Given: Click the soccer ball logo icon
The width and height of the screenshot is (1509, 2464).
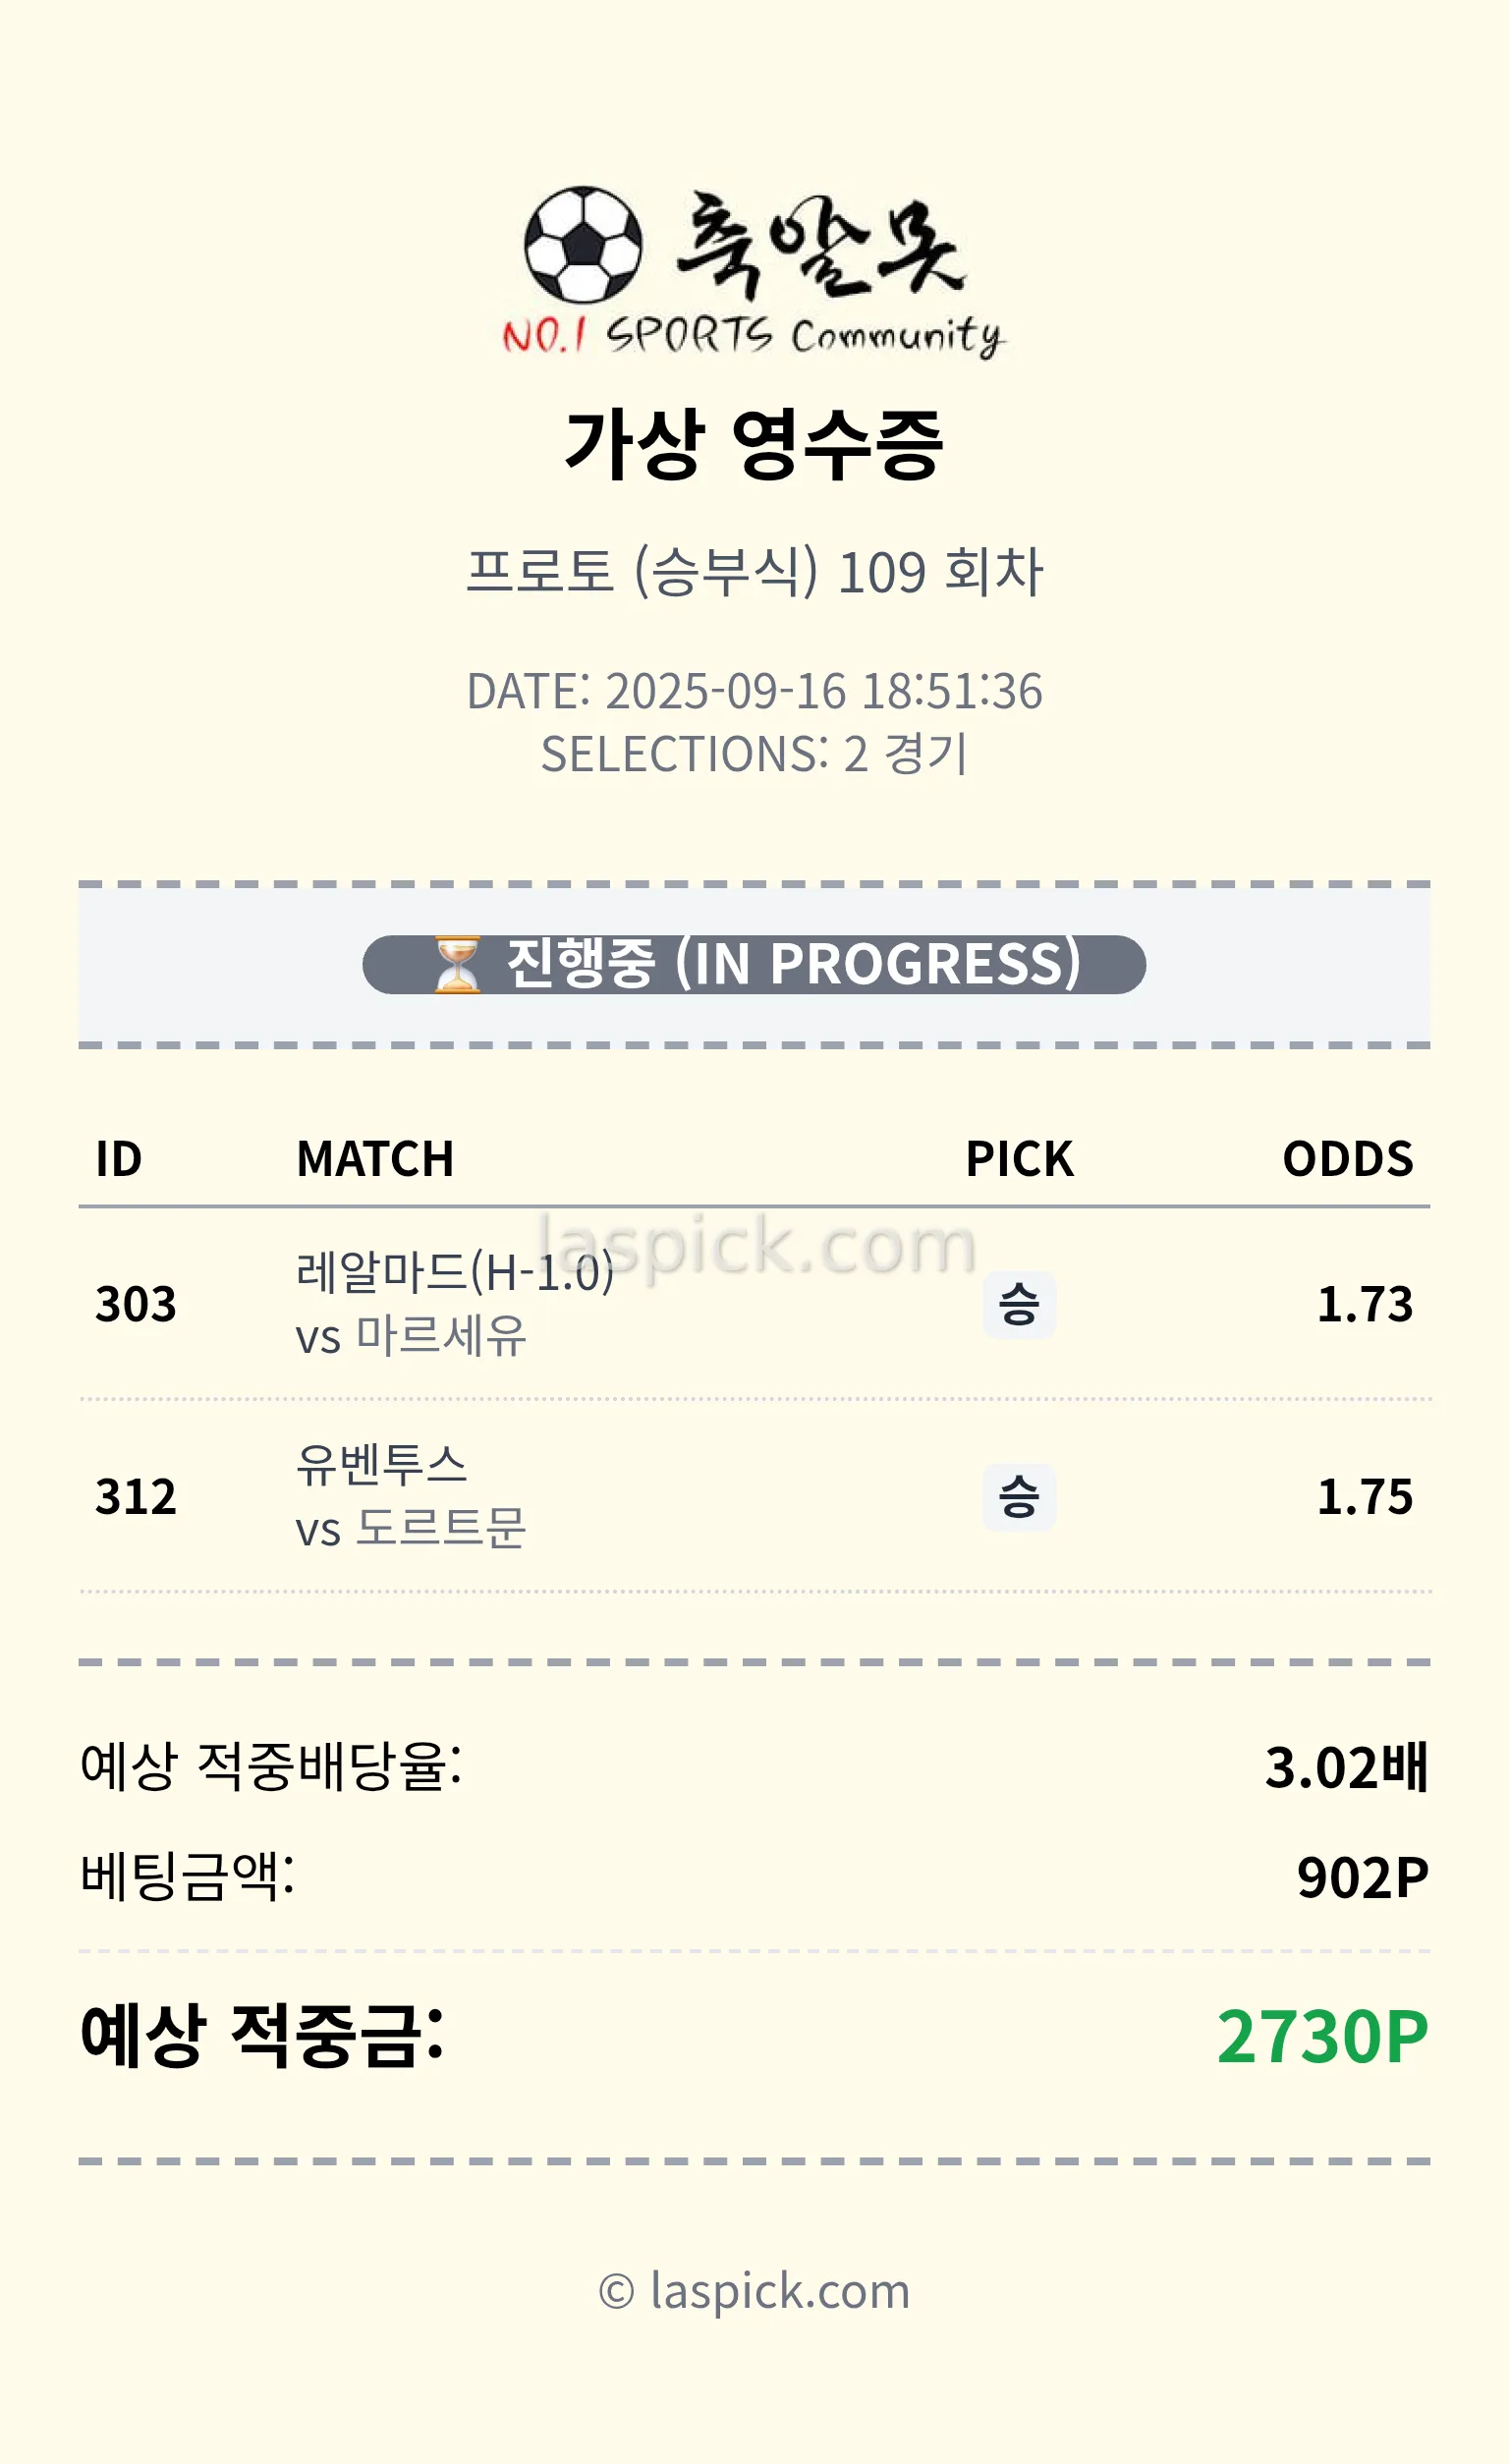Looking at the screenshot, I should (583, 244).
